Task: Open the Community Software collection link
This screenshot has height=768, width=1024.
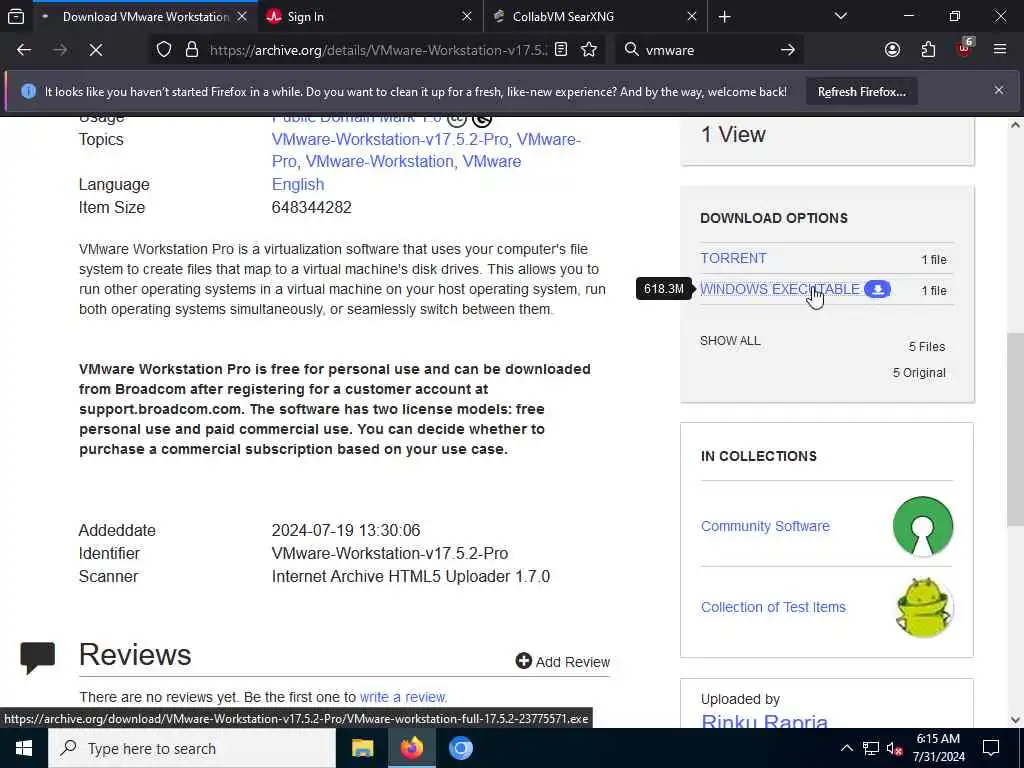Action: coord(765,526)
